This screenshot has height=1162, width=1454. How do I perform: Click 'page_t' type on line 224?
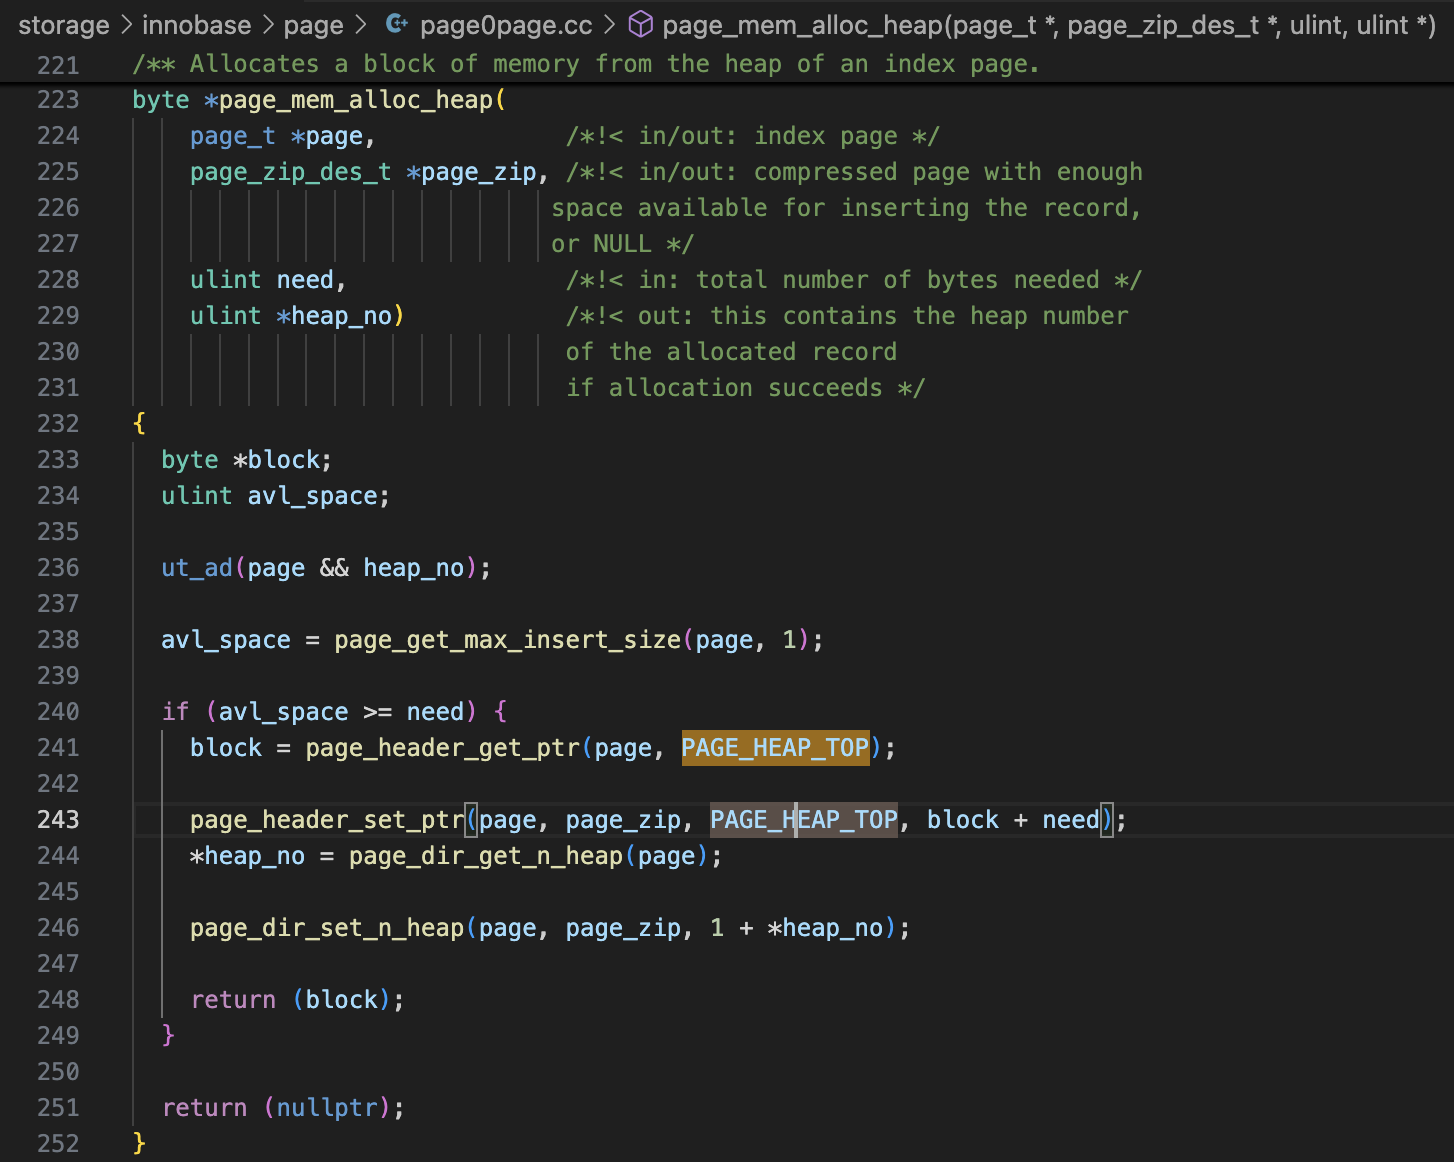pos(233,136)
